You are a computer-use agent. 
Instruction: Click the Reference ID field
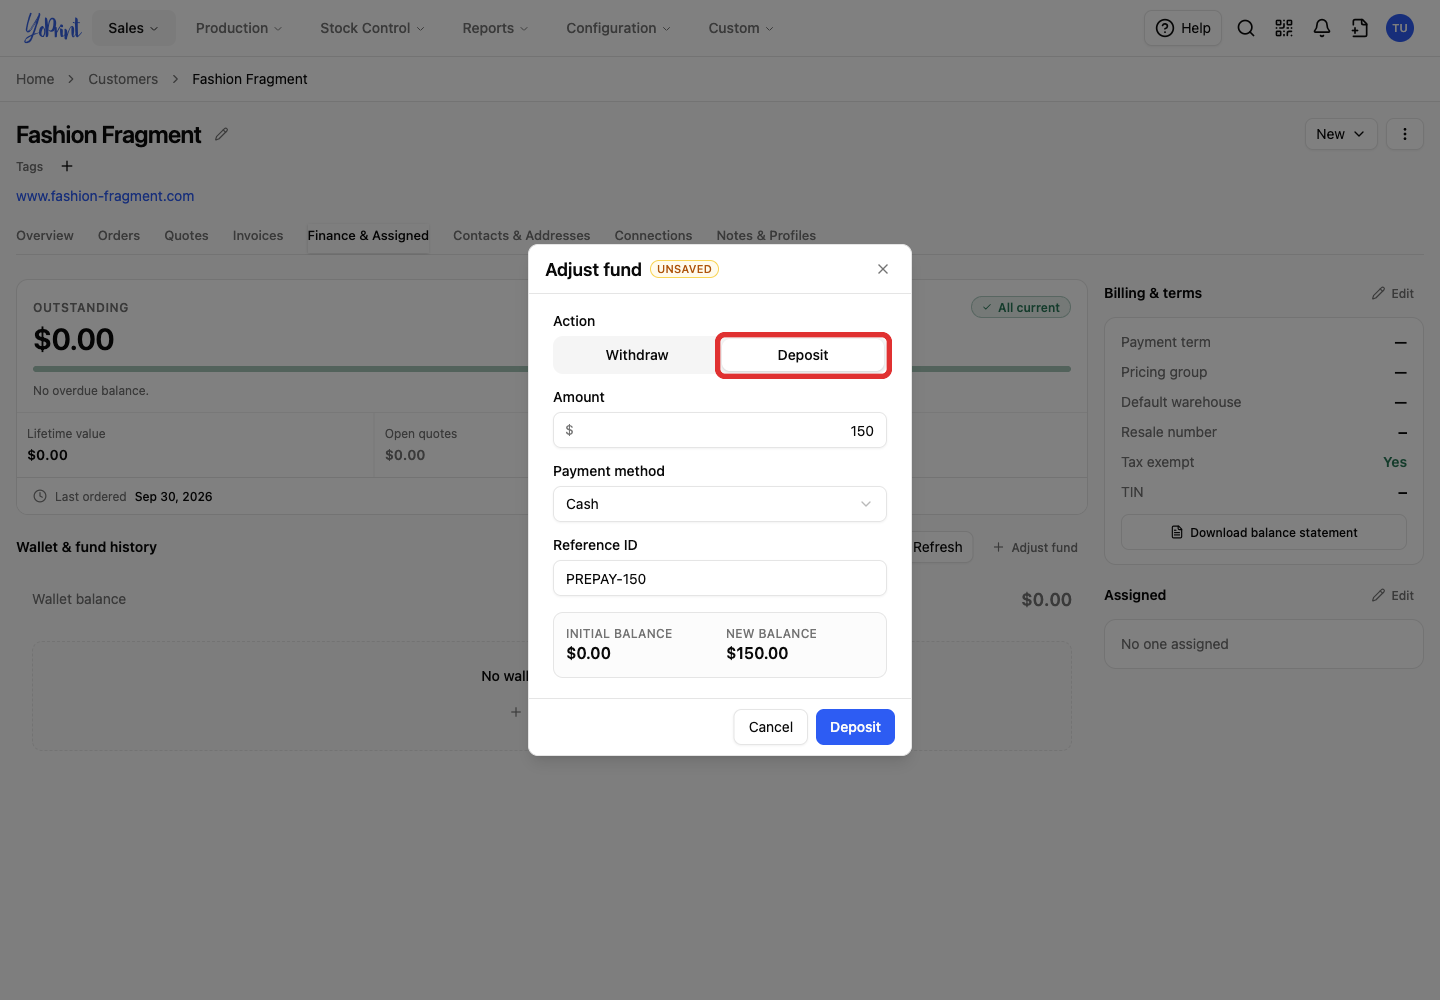720,578
